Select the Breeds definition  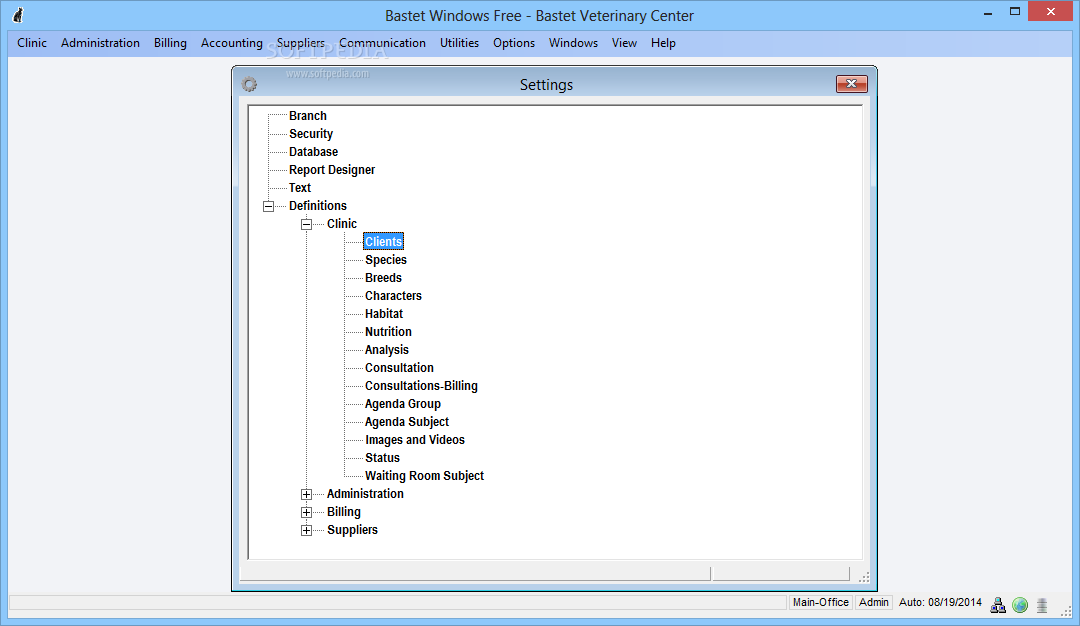tap(383, 278)
